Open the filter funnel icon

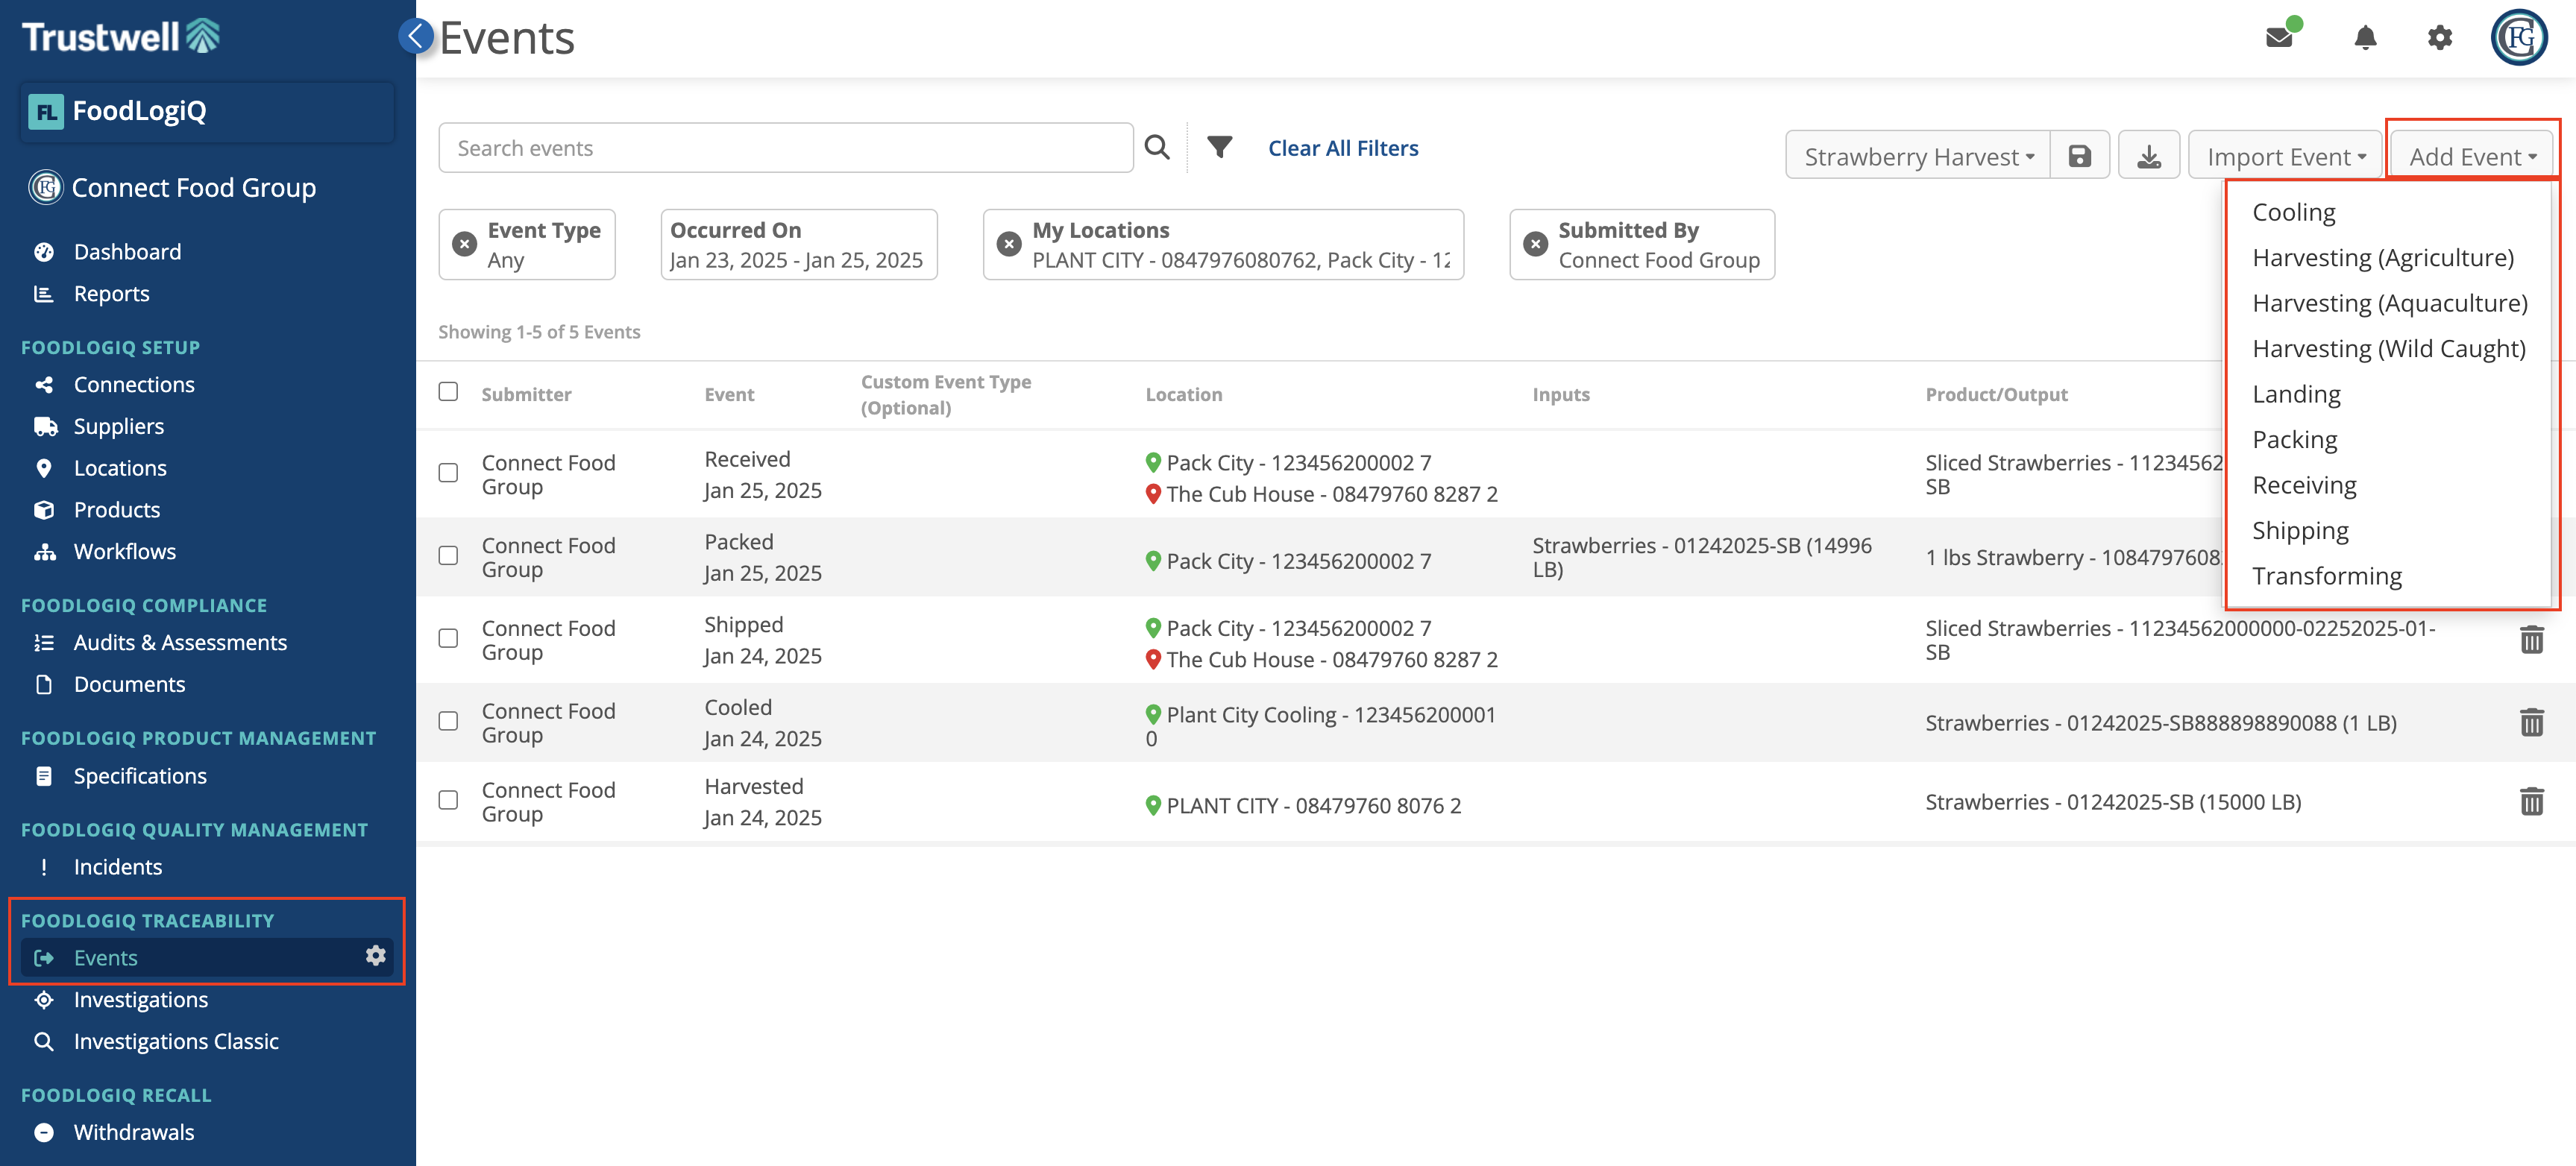pyautogui.click(x=1219, y=147)
